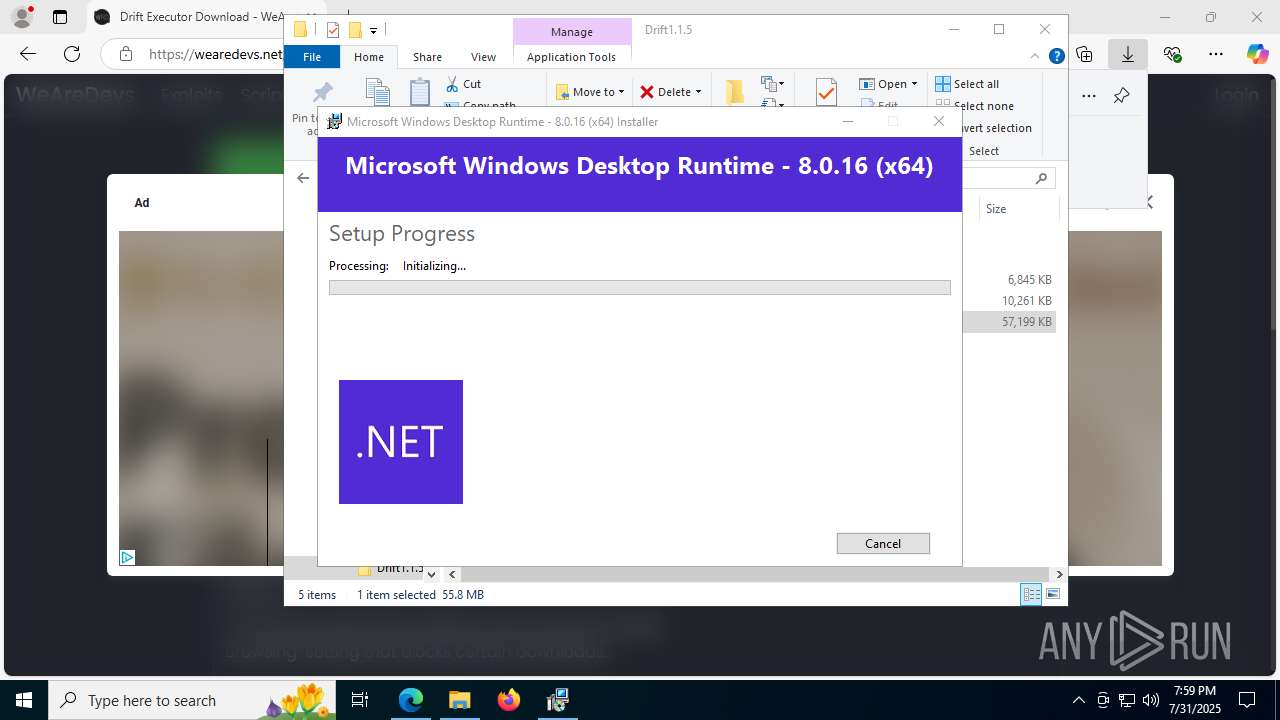Switch to Large icons view layout
Screen dimensions: 1280x720
1053,594
